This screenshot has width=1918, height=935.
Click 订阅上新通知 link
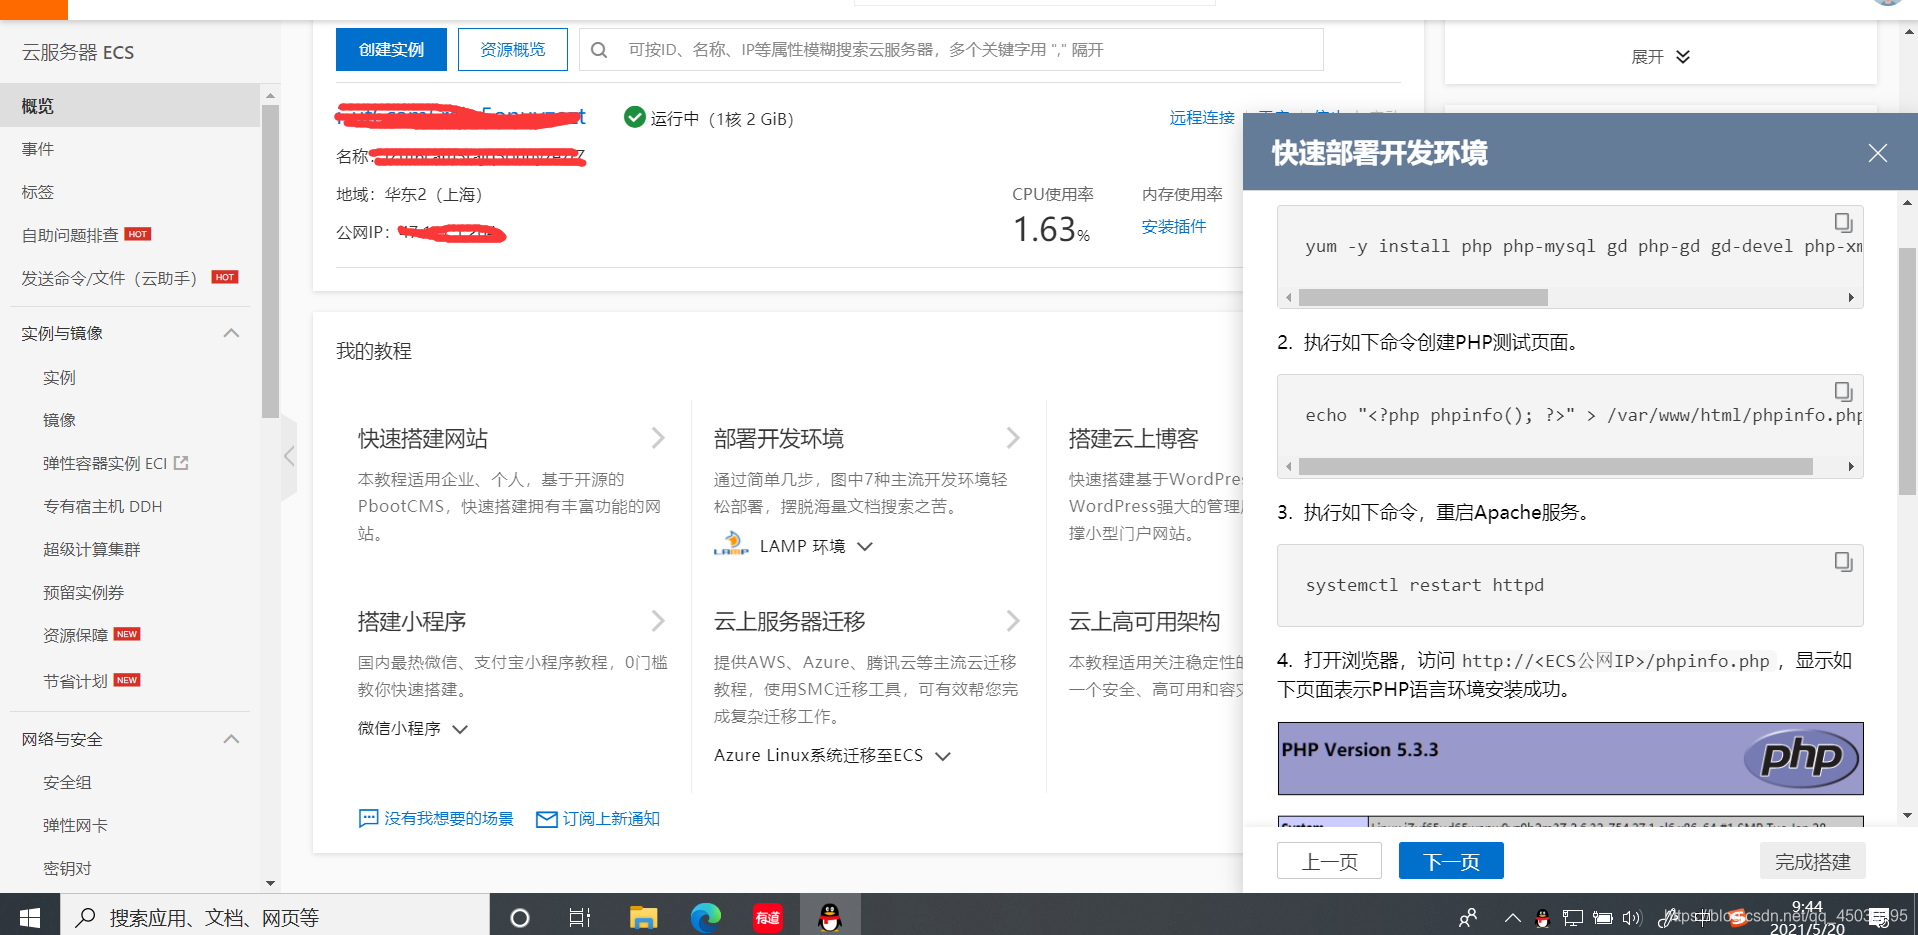click(x=611, y=819)
